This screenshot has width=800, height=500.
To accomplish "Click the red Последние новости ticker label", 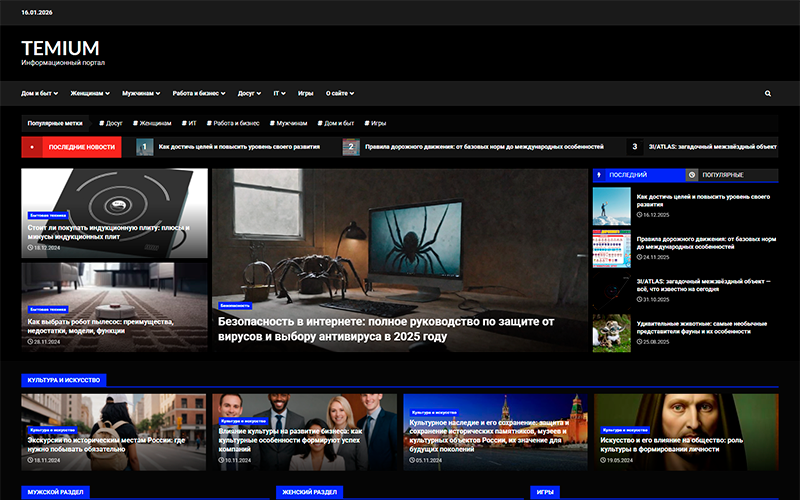I will pyautogui.click(x=72, y=147).
